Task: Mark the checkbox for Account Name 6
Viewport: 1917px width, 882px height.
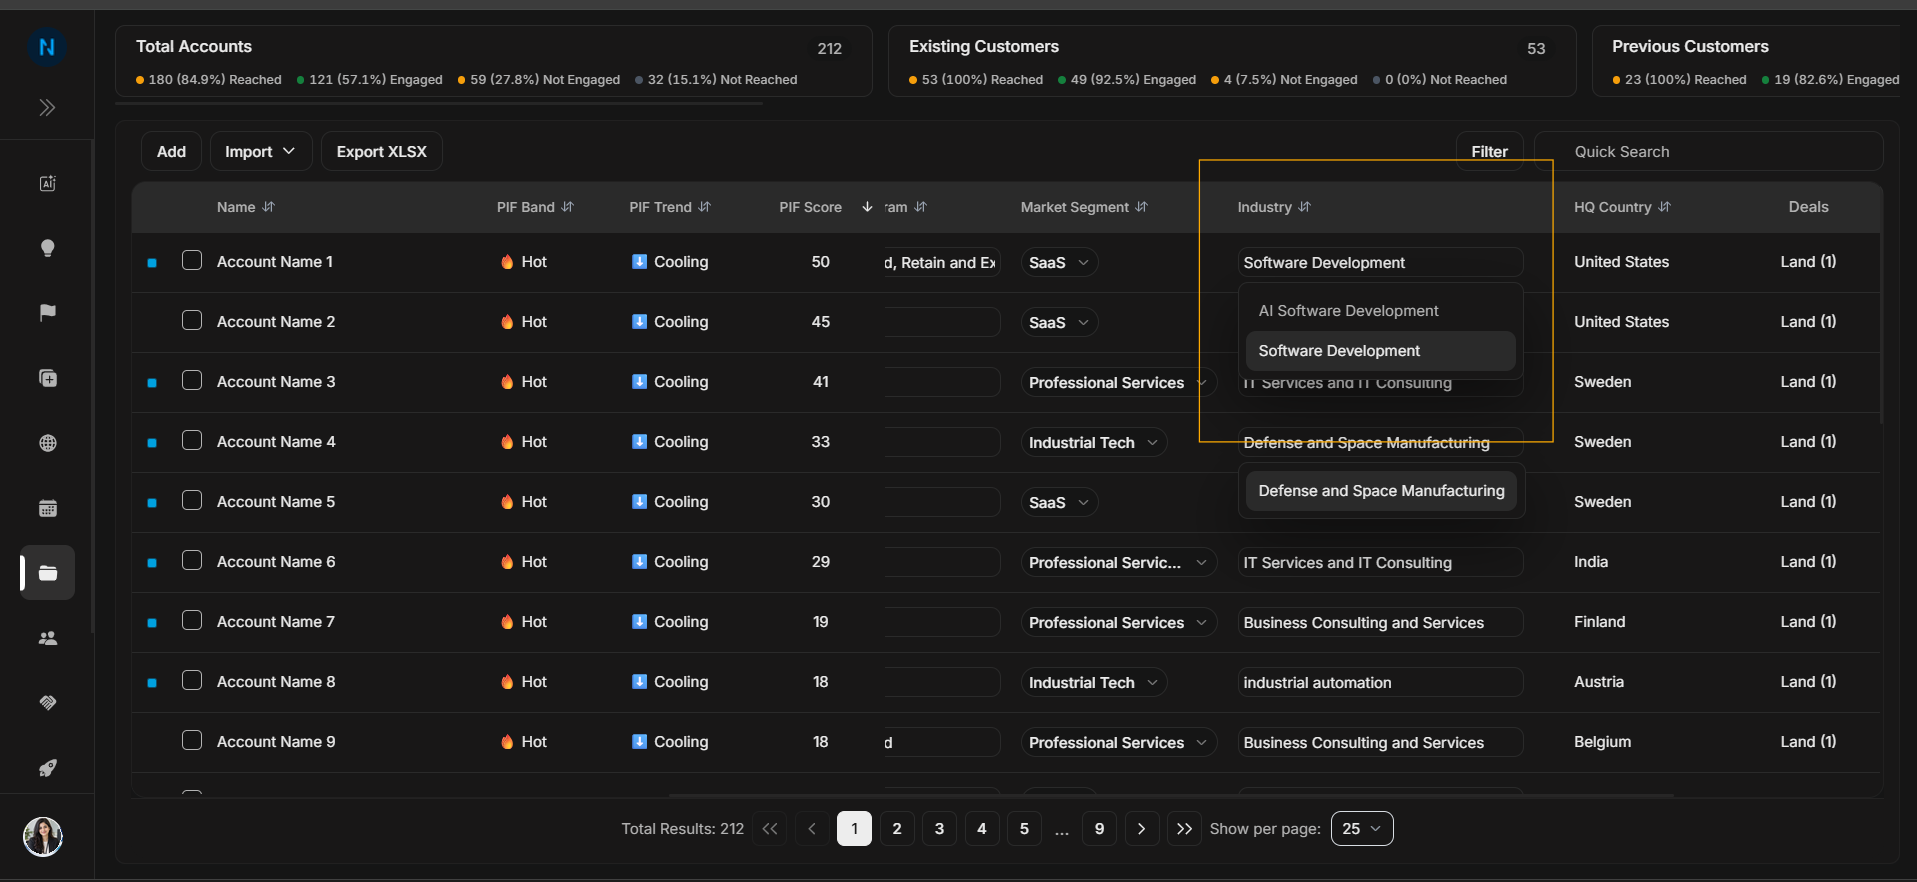Action: 192,561
